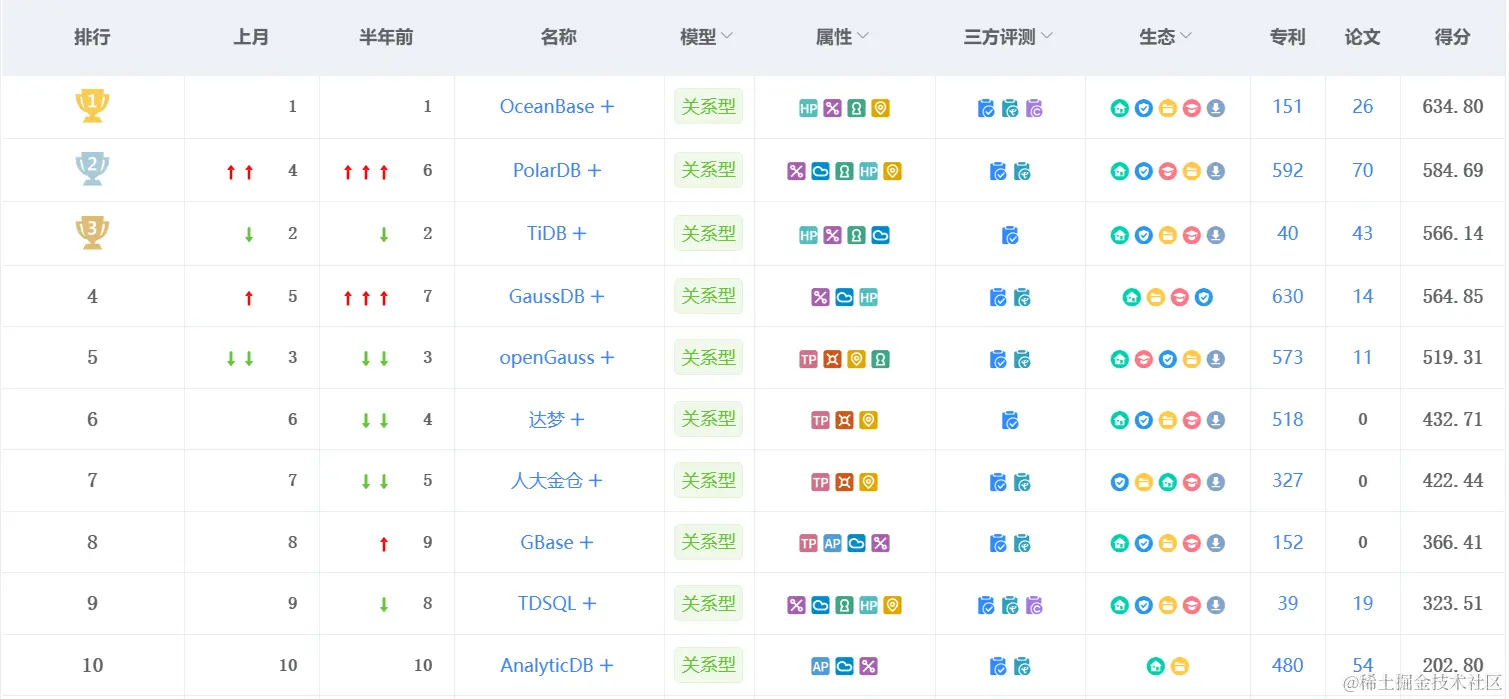Viewport: 1509px width, 699px height.
Task: Click the HP attribute icon in OceanBase row
Action: pos(808,108)
